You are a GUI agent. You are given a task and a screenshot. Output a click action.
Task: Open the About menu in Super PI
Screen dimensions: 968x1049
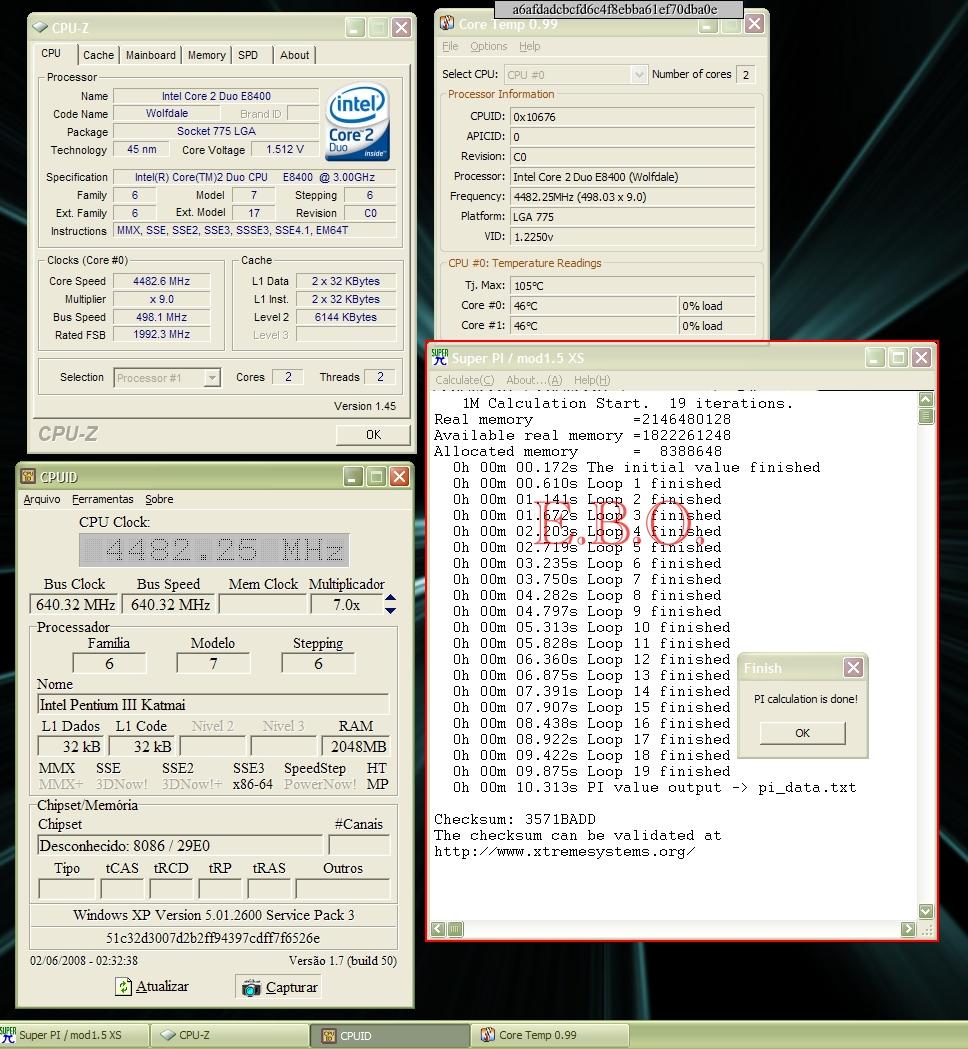[534, 380]
